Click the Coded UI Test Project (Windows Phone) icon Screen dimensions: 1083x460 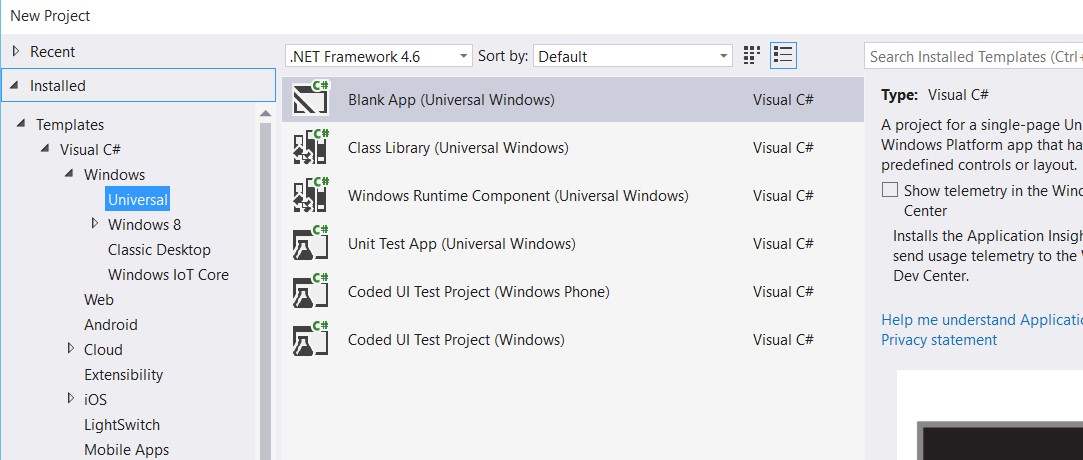[311, 291]
